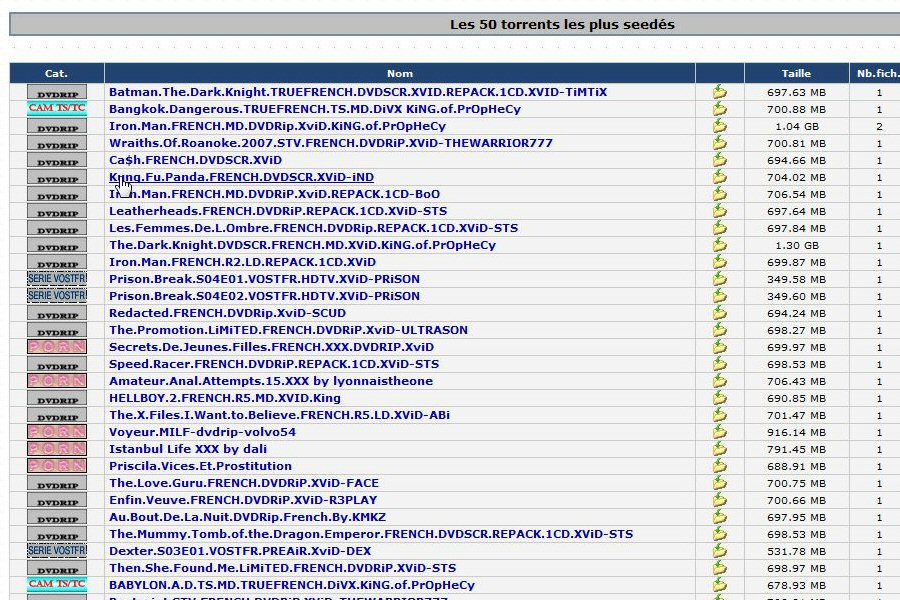This screenshot has width=900, height=600.
Task: Click download icon for HELLBOY.2 row
Action: coord(719,398)
